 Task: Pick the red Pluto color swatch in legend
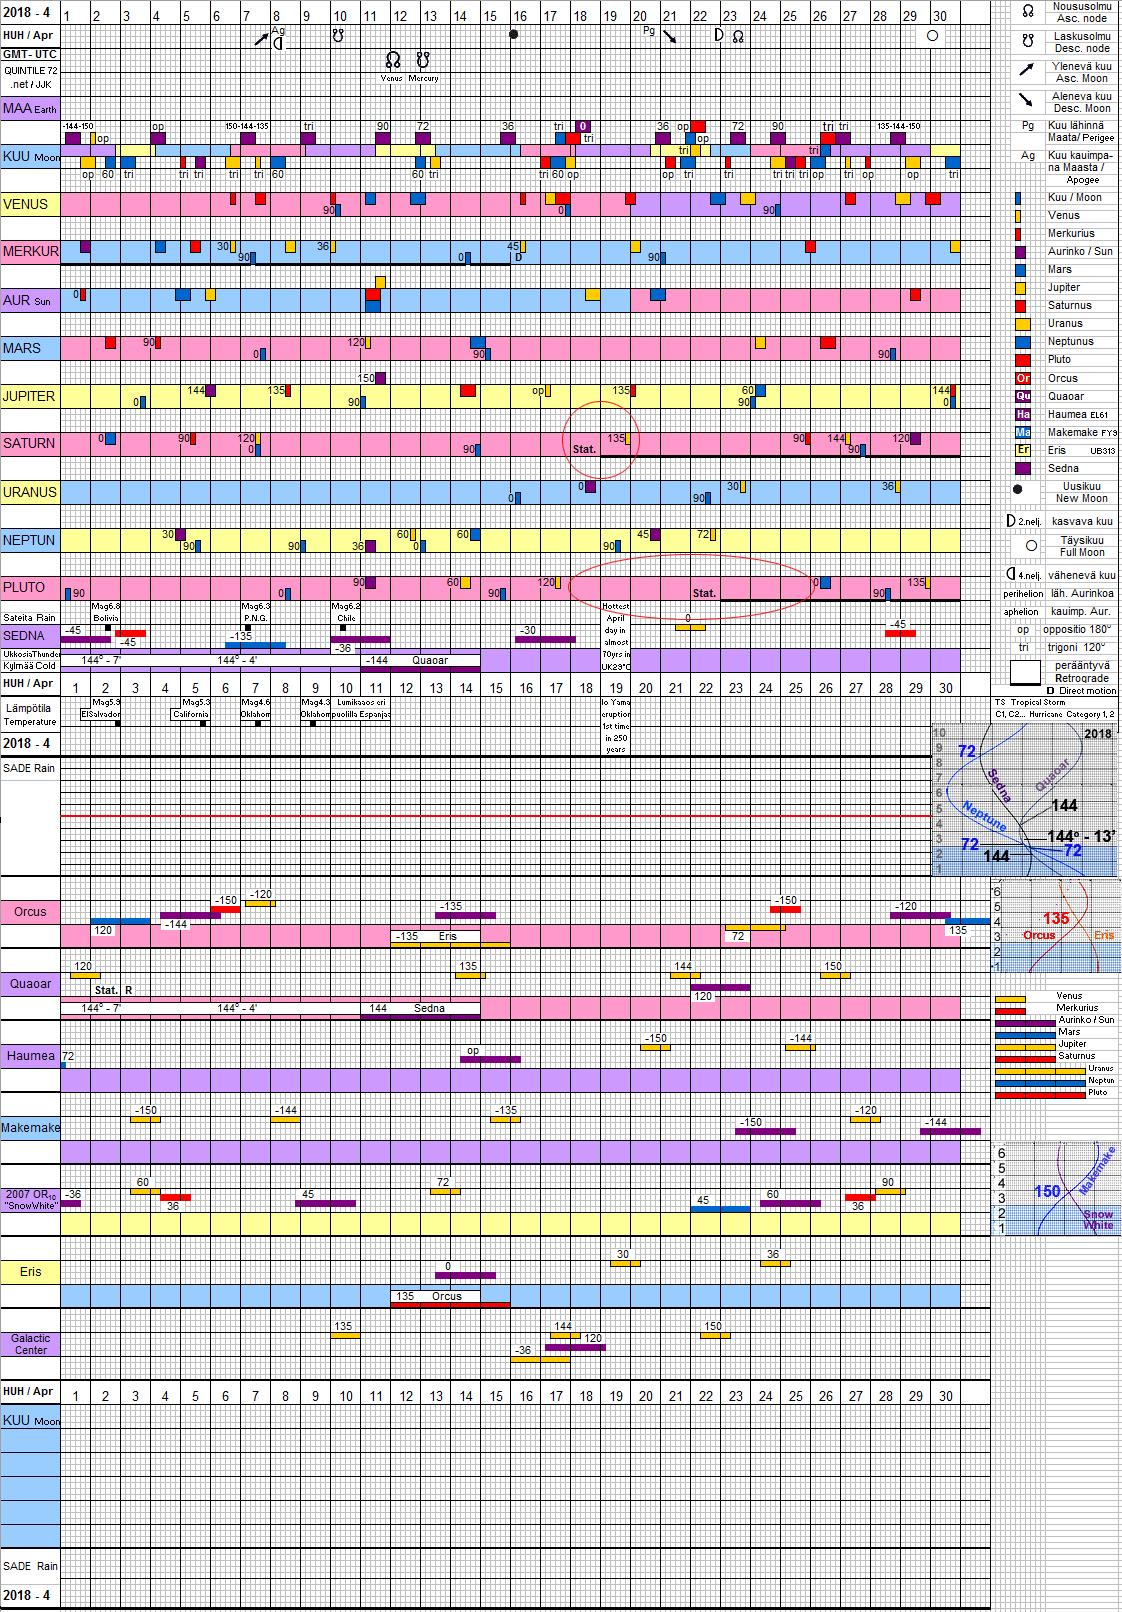click(x=1023, y=360)
